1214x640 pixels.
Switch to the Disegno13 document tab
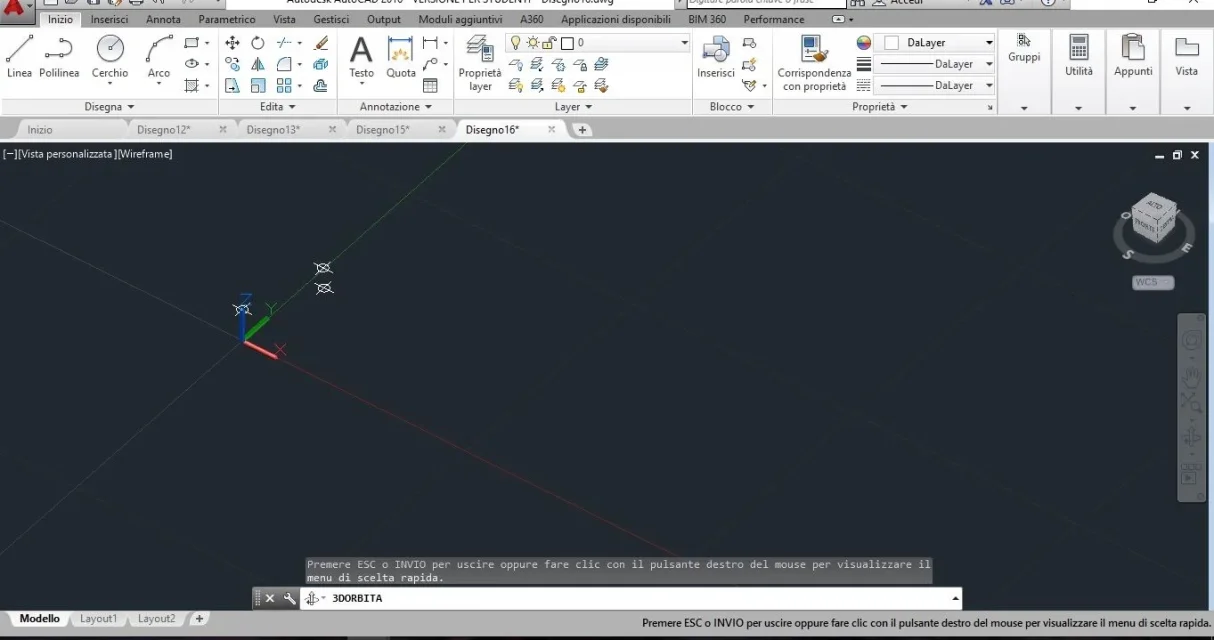[273, 130]
